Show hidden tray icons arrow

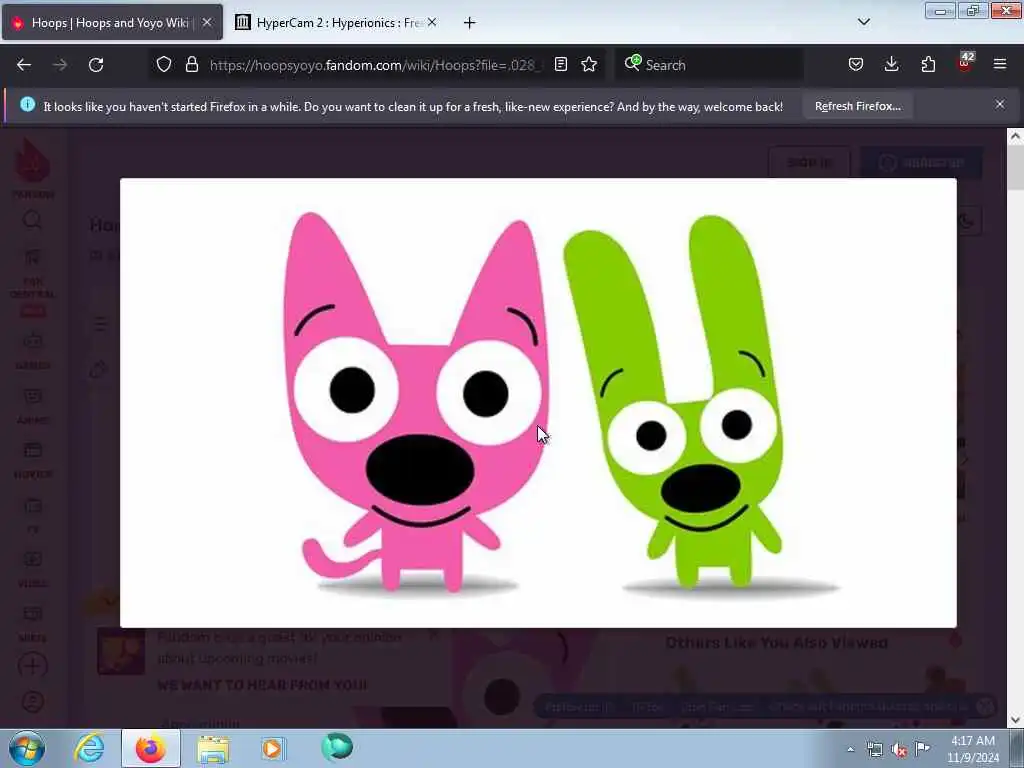pyautogui.click(x=850, y=750)
